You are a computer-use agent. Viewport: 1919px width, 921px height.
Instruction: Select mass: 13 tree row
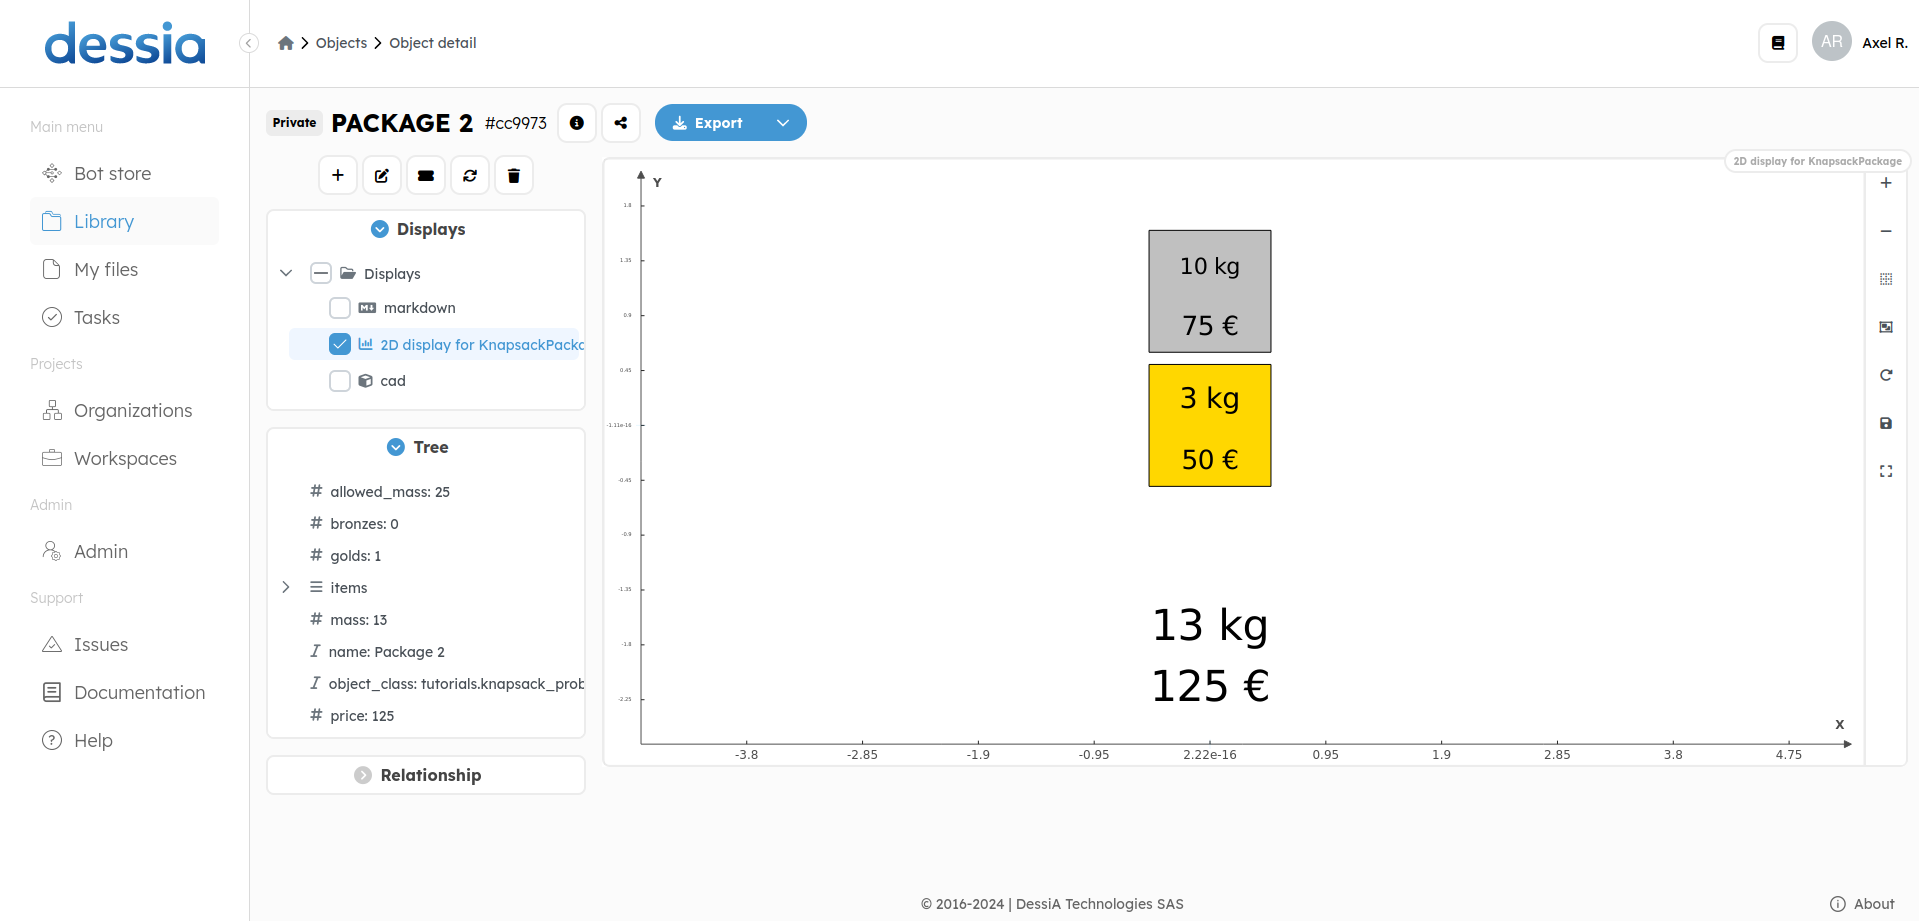(349, 620)
